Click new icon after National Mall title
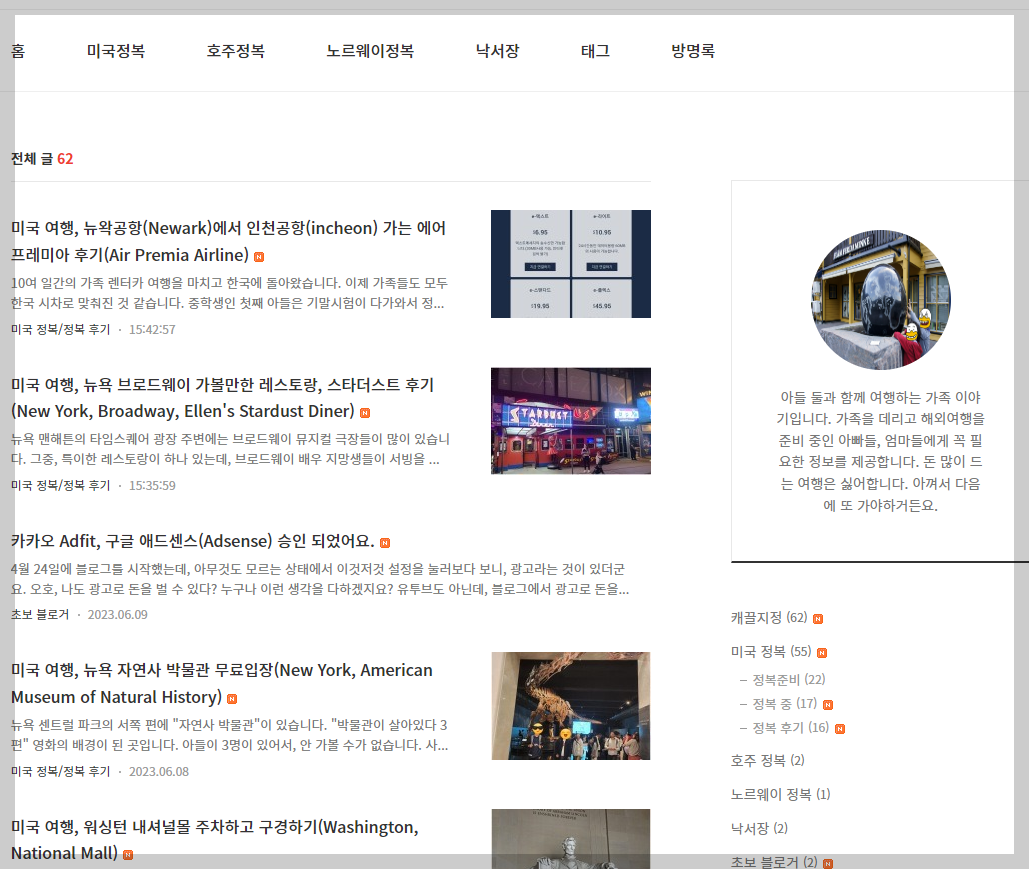 (128, 855)
